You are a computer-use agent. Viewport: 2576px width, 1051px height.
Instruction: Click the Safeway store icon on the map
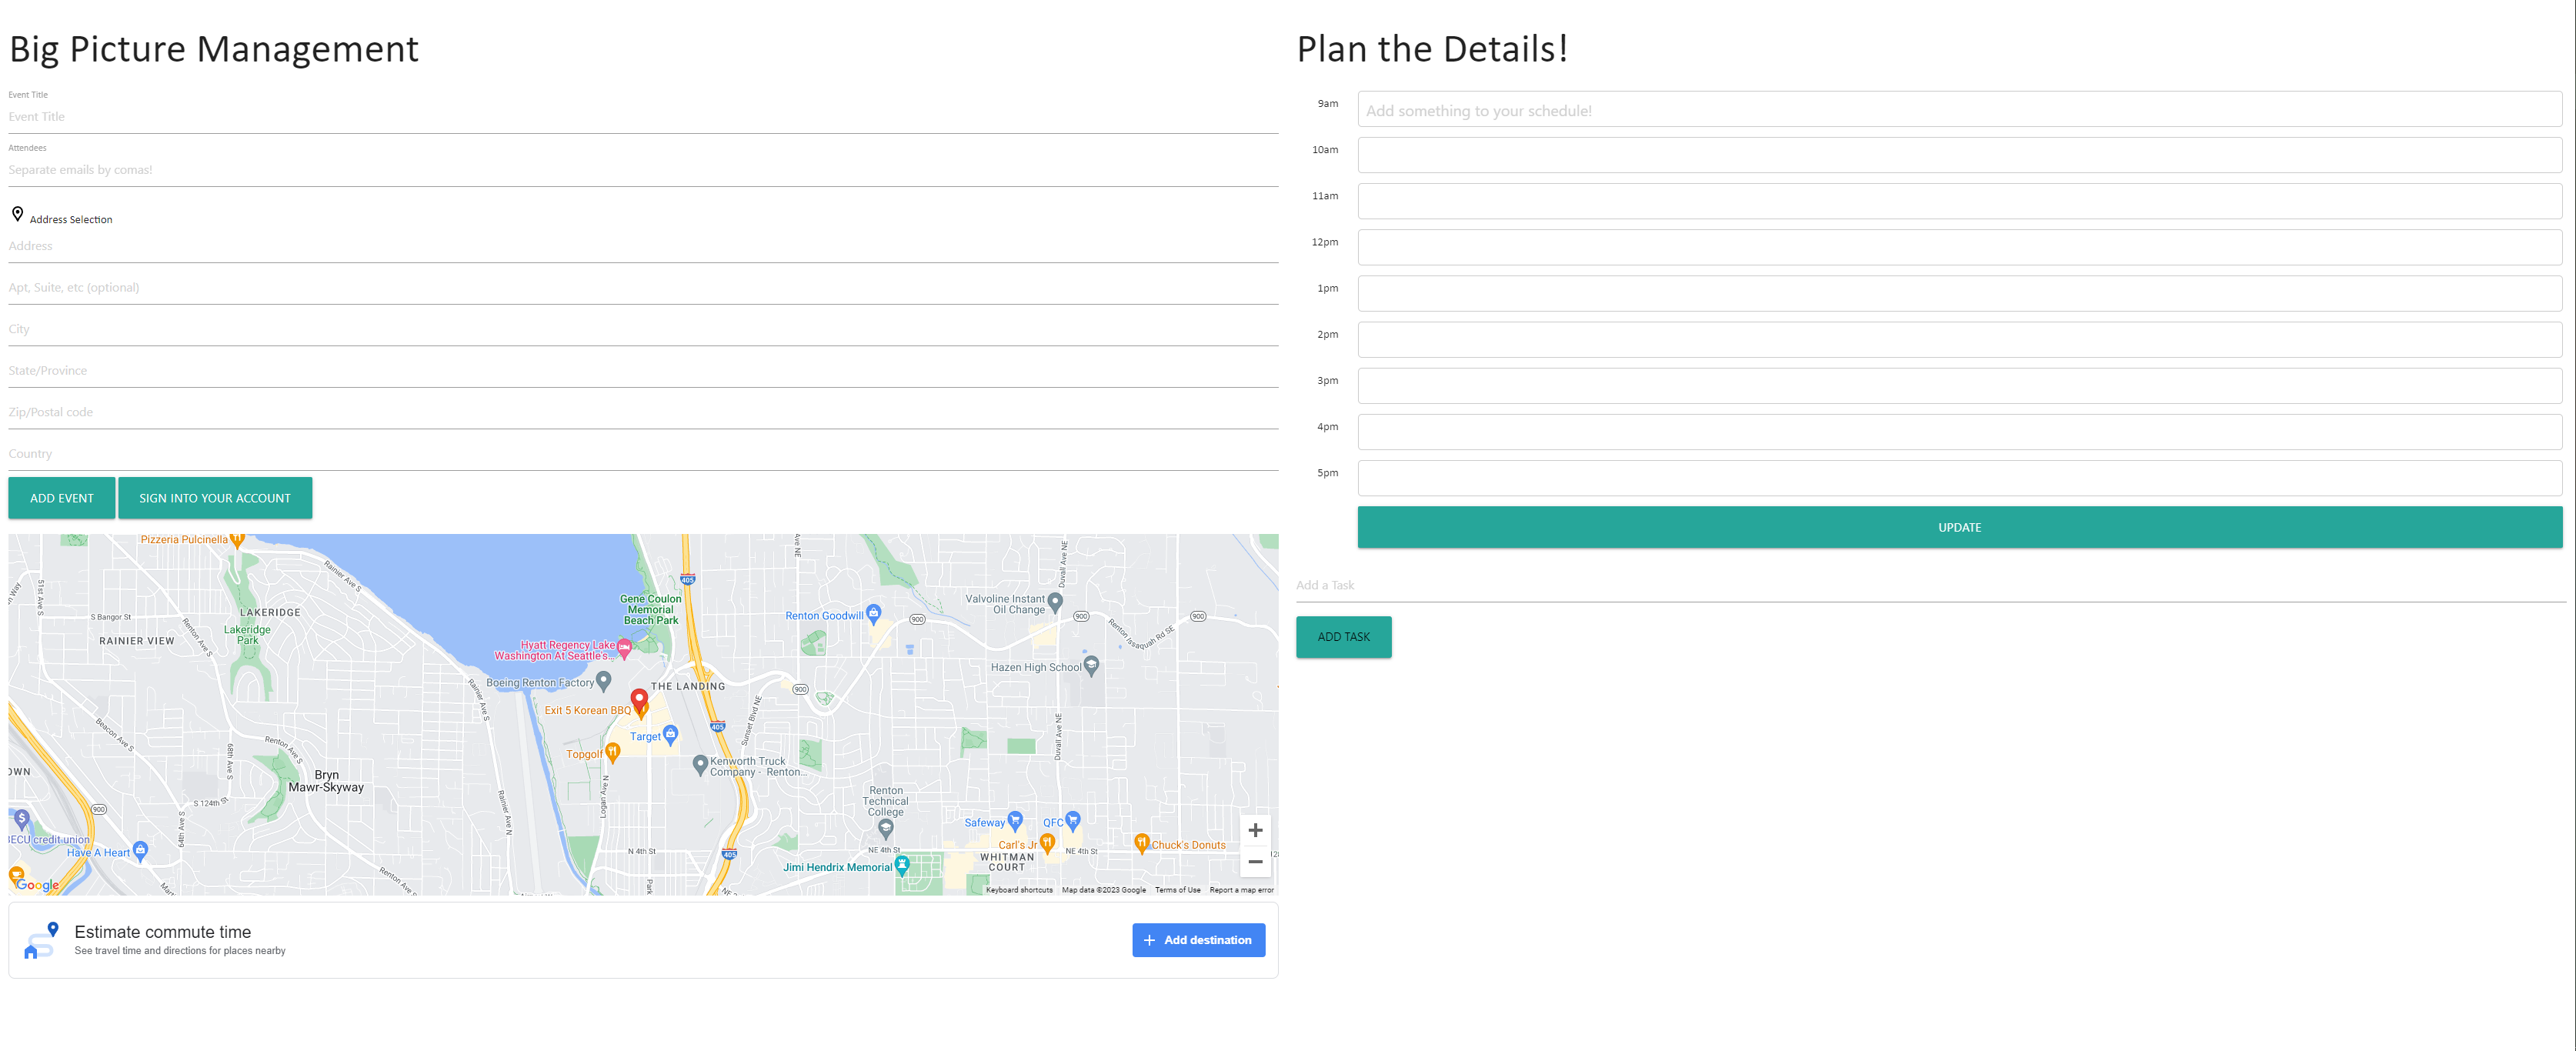click(1015, 822)
